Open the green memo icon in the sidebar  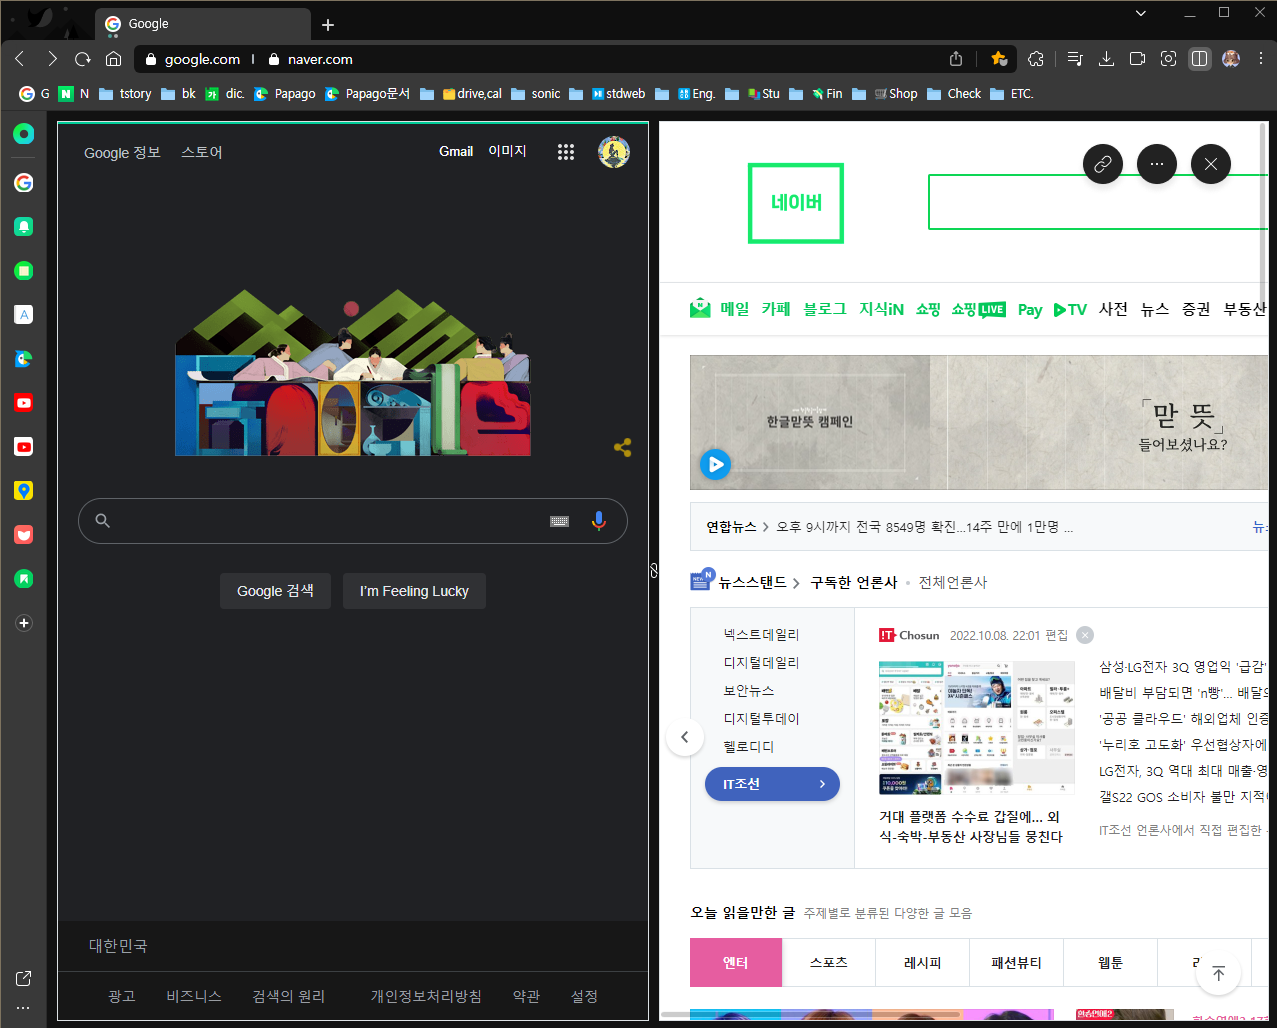(x=24, y=271)
